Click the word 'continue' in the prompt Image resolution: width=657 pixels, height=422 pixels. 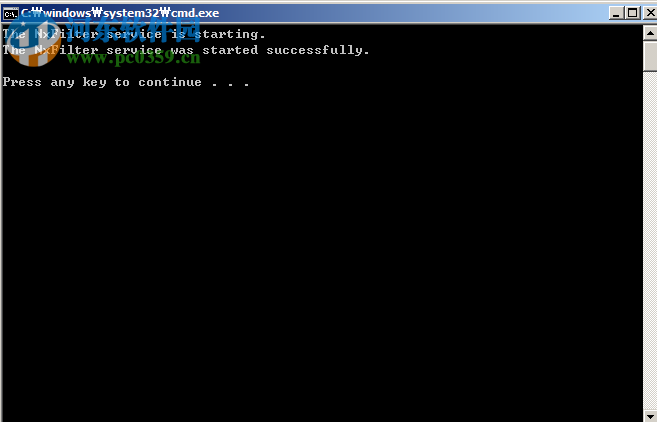coord(170,82)
